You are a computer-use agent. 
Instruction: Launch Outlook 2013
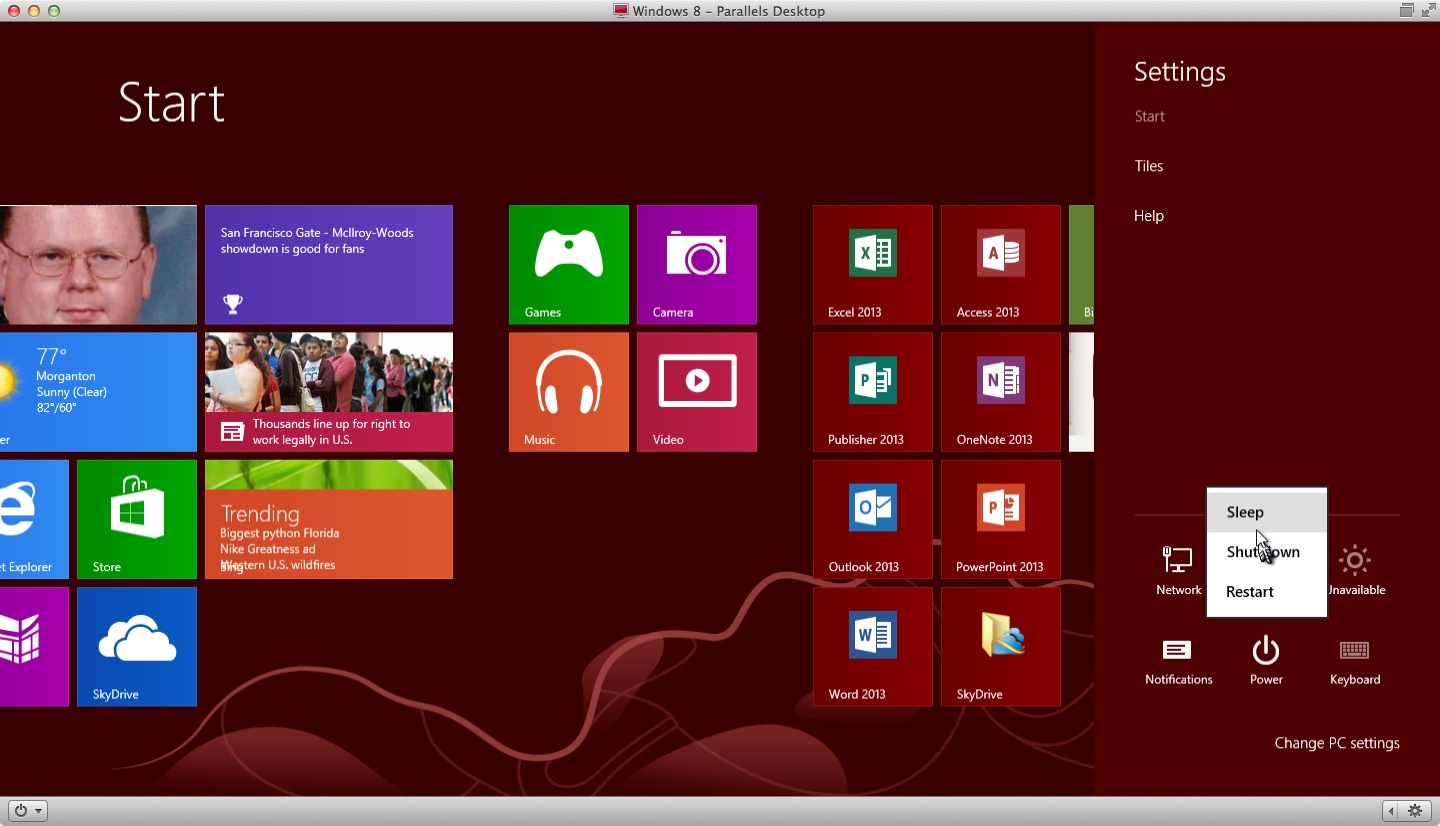(x=873, y=519)
